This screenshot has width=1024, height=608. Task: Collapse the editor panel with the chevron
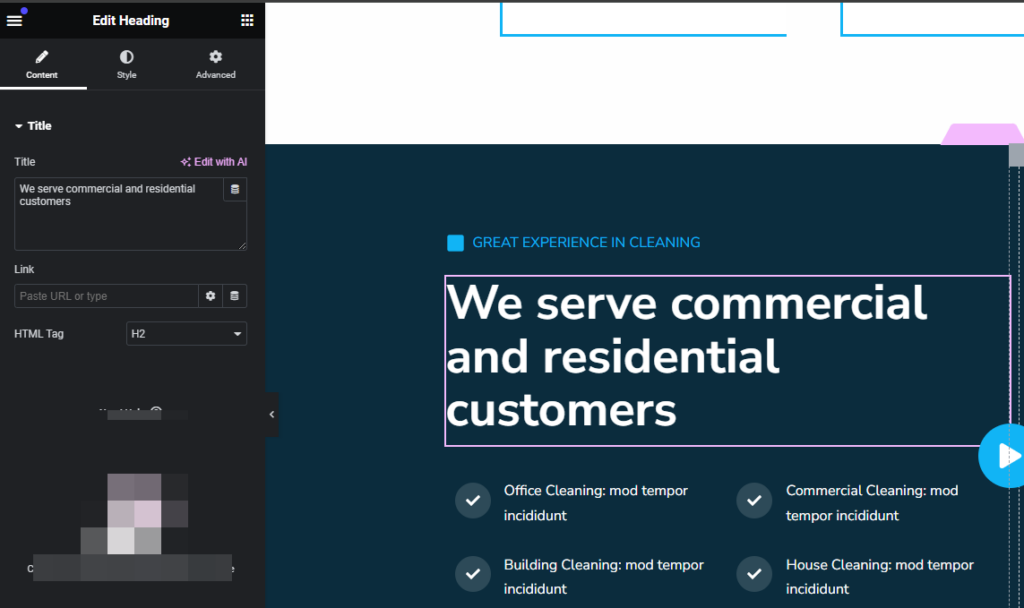tap(271, 414)
